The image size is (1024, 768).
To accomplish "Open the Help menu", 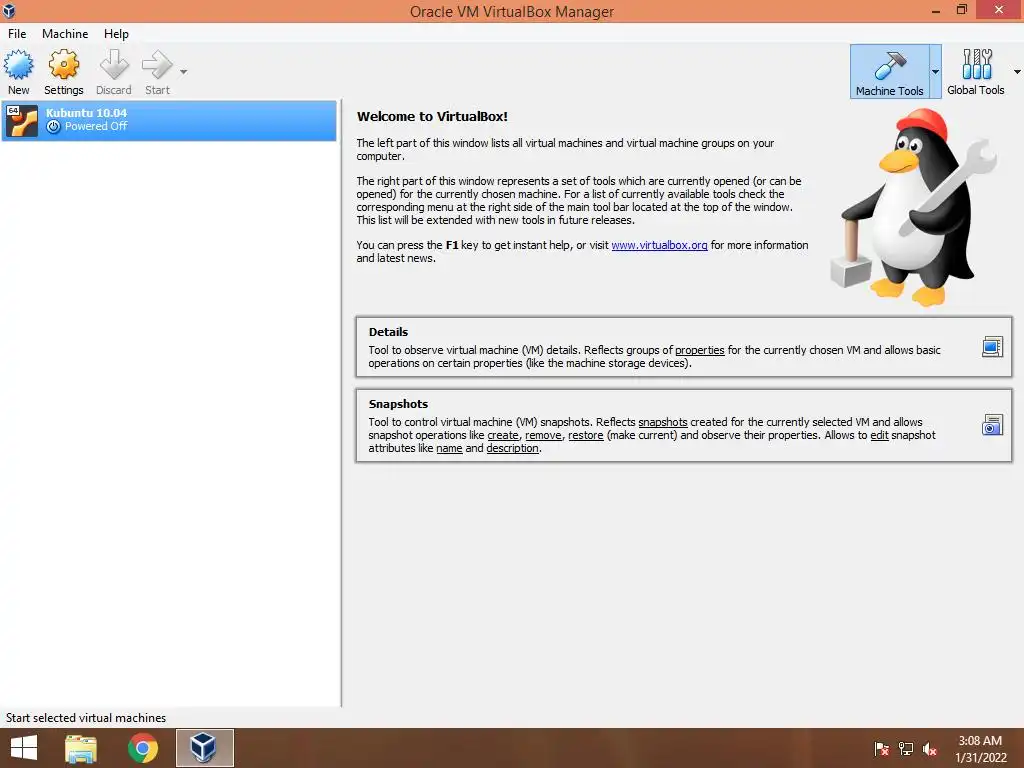I will (116, 34).
